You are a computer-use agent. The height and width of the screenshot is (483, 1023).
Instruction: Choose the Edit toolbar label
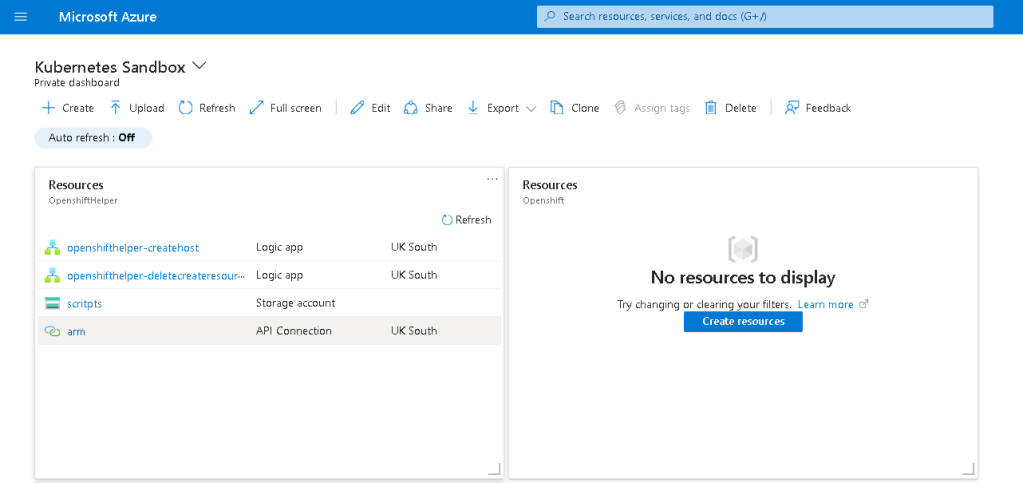[x=381, y=108]
